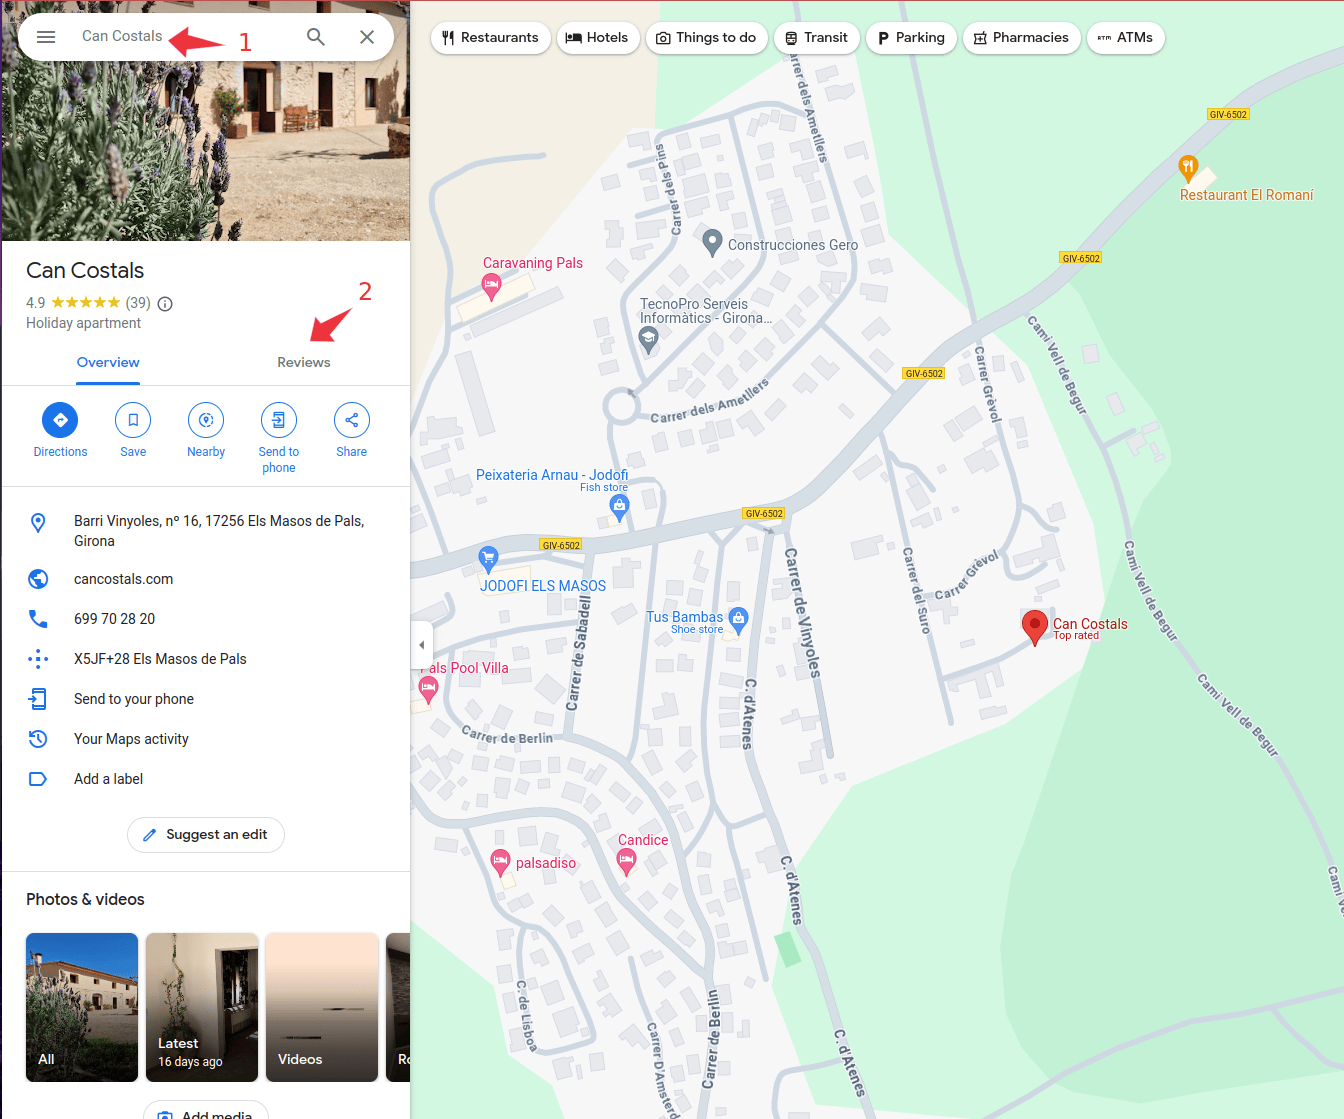Image resolution: width=1344 pixels, height=1119 pixels.
Task: Click the Your Maps activity history icon
Action: coord(38,739)
